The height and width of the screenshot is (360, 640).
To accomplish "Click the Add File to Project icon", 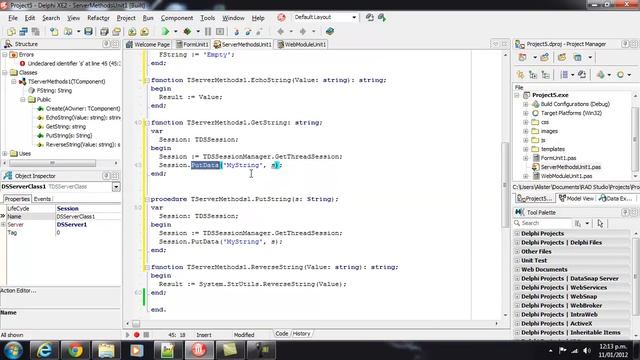I will tap(132, 31).
